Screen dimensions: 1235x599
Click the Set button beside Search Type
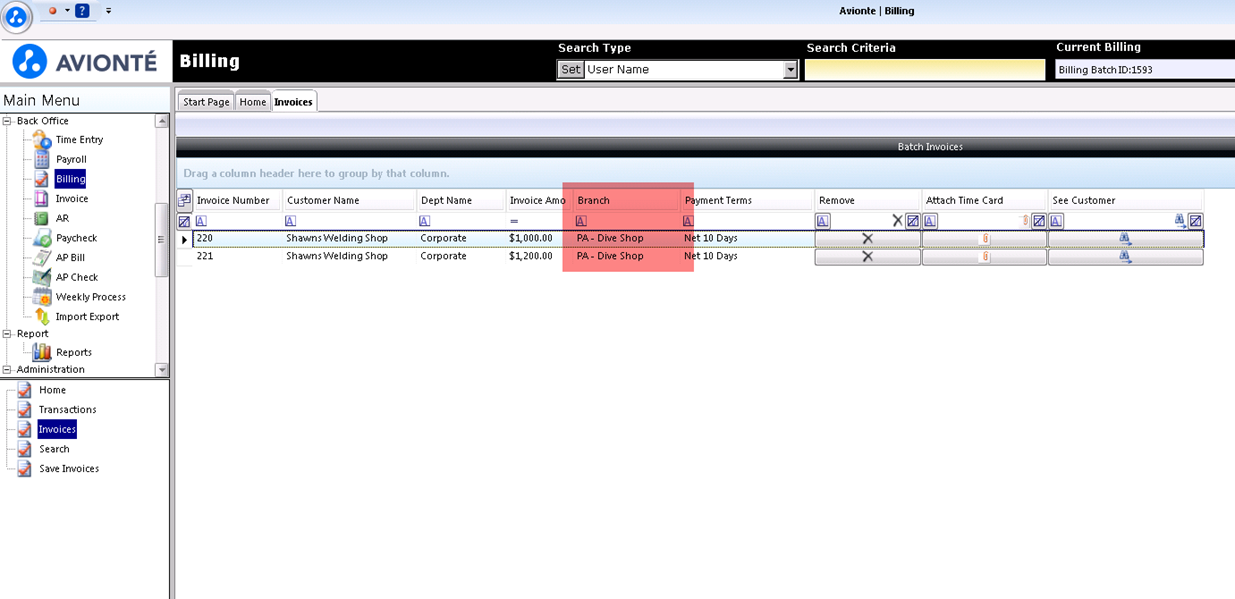point(570,70)
